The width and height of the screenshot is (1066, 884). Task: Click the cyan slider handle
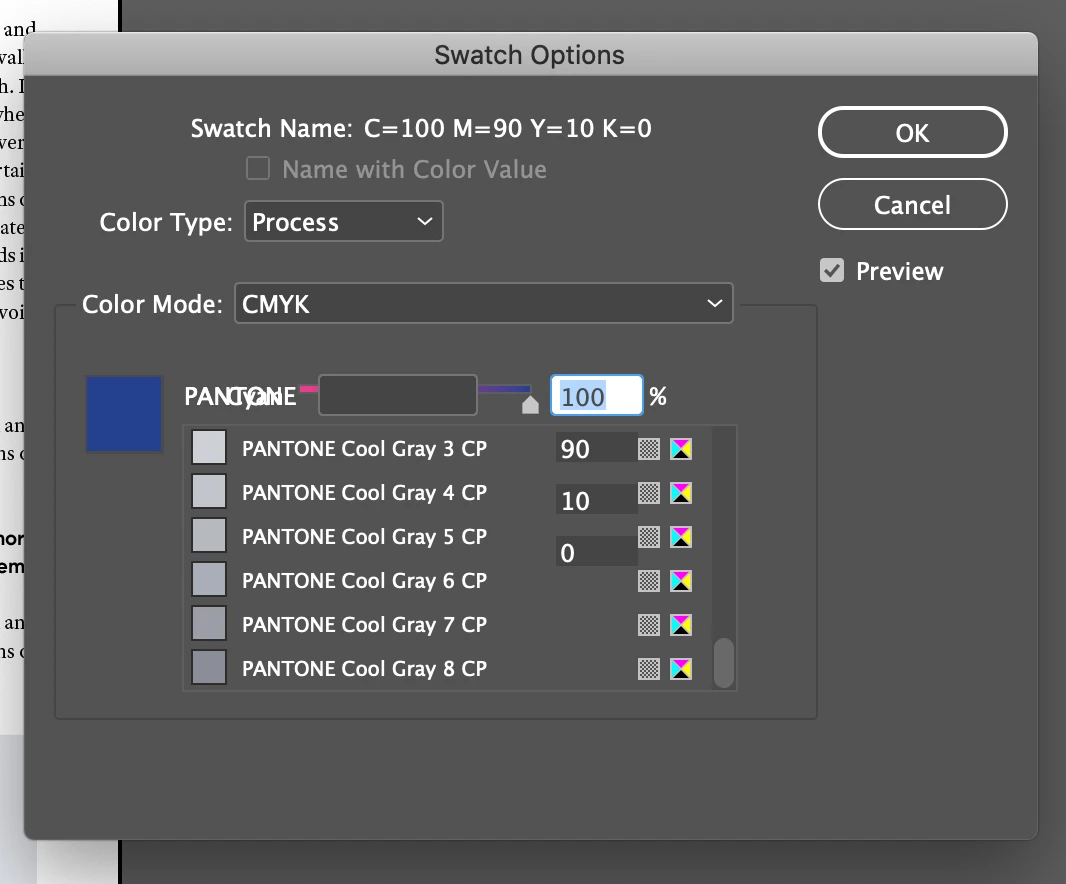click(x=530, y=405)
